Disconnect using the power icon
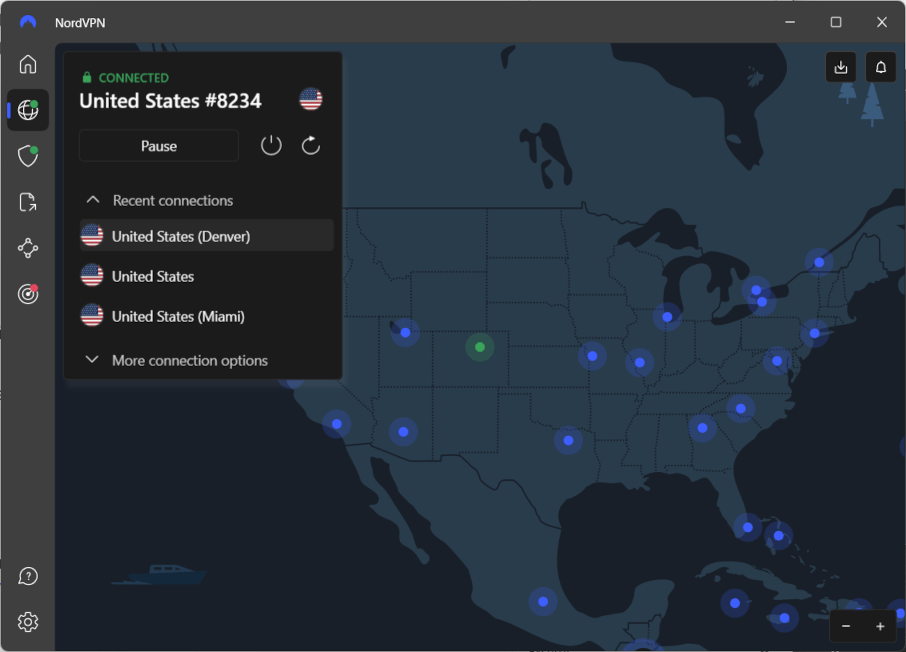This screenshot has height=652, width=906. coord(271,146)
